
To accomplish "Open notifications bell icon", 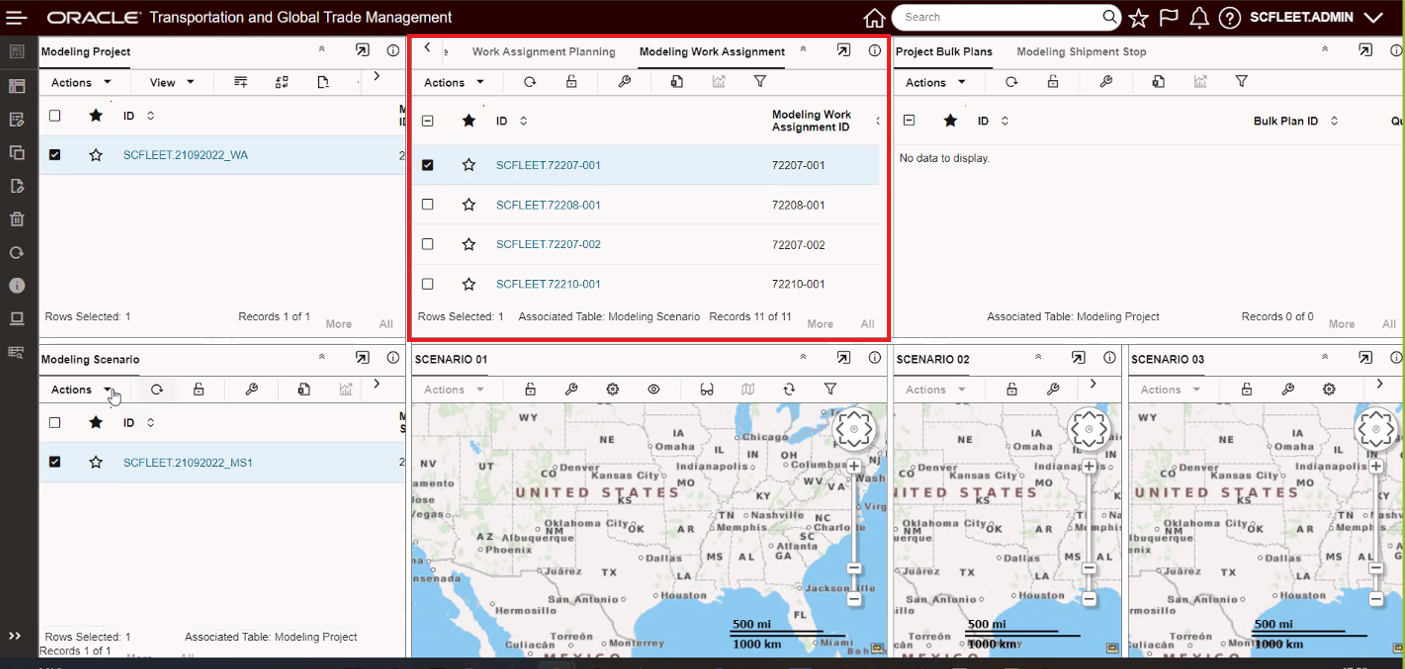I will point(1199,18).
